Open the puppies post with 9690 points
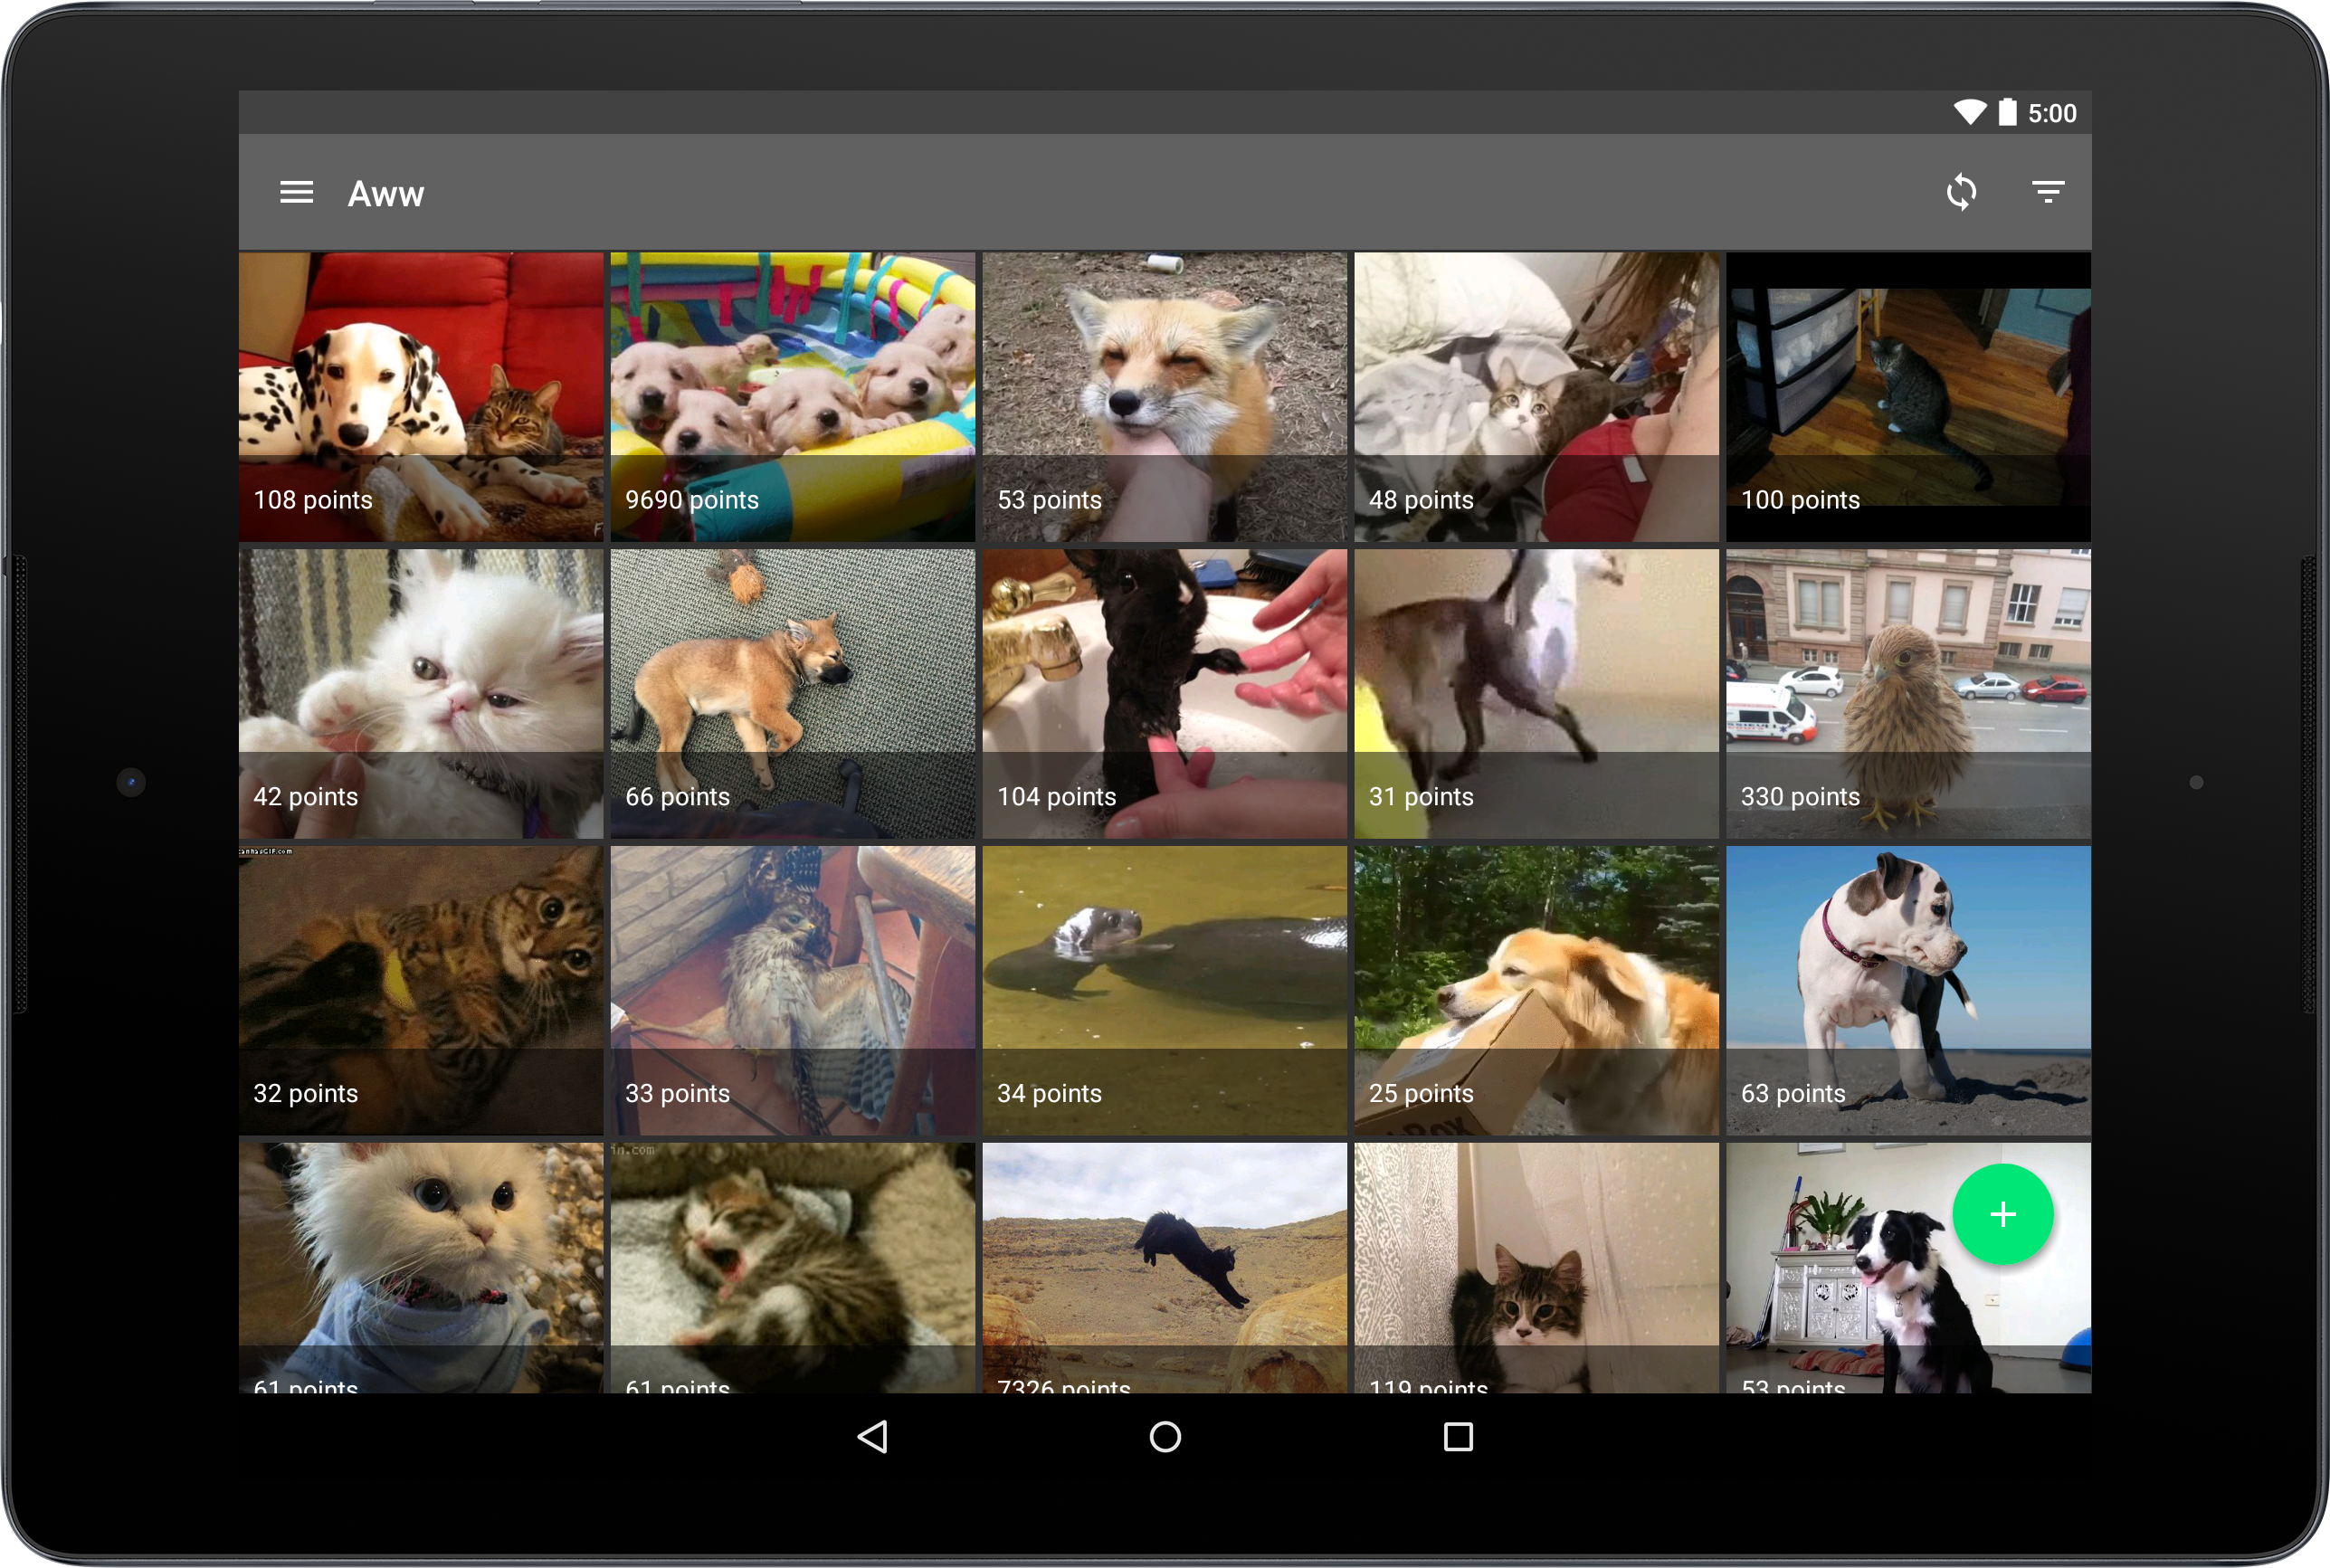Viewport: 2330px width, 1568px height. point(792,395)
